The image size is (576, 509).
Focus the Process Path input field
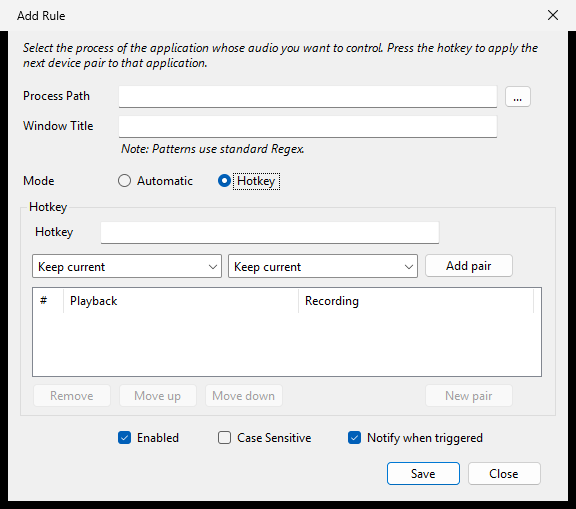tap(308, 97)
